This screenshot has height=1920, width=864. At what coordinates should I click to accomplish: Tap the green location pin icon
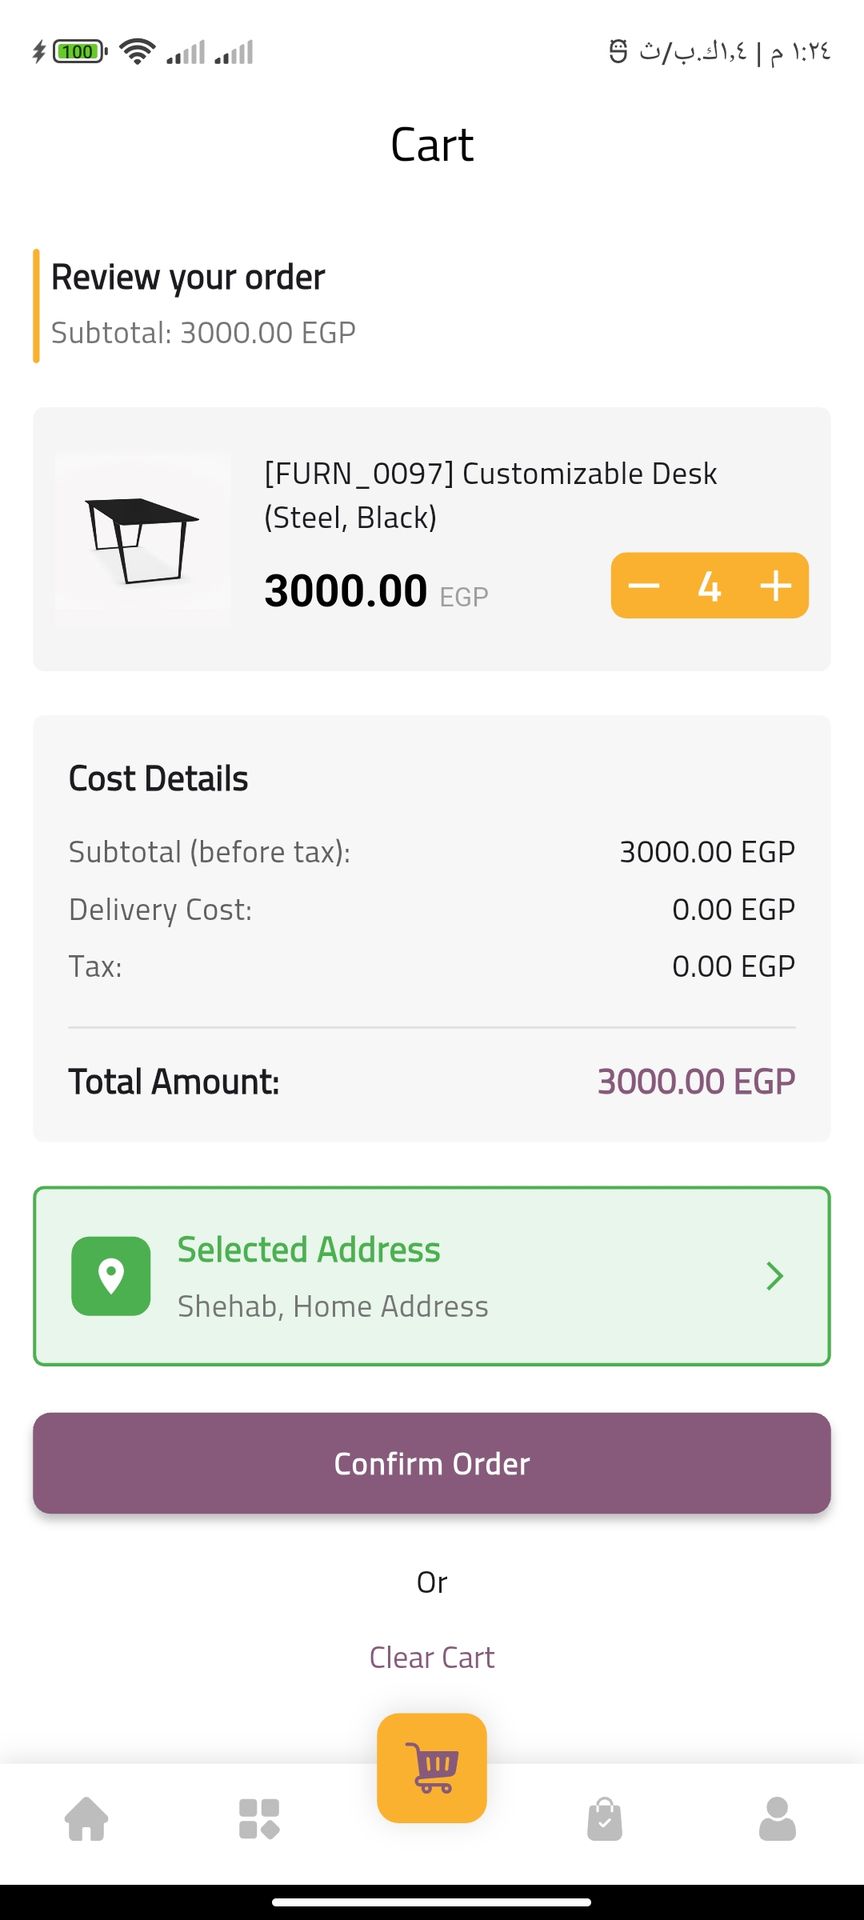click(x=111, y=1276)
